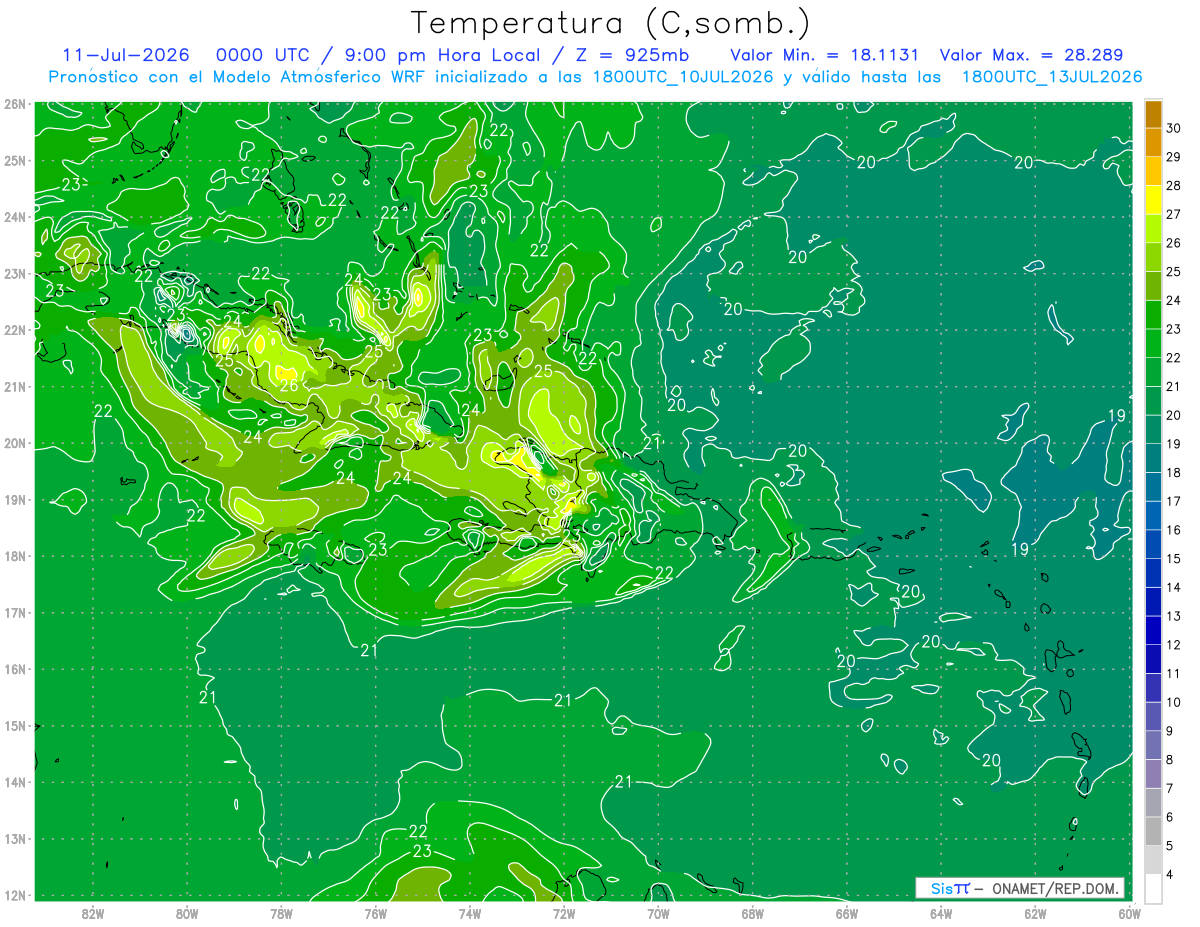Click the '11-Jul-2026' date text

(x=126, y=55)
